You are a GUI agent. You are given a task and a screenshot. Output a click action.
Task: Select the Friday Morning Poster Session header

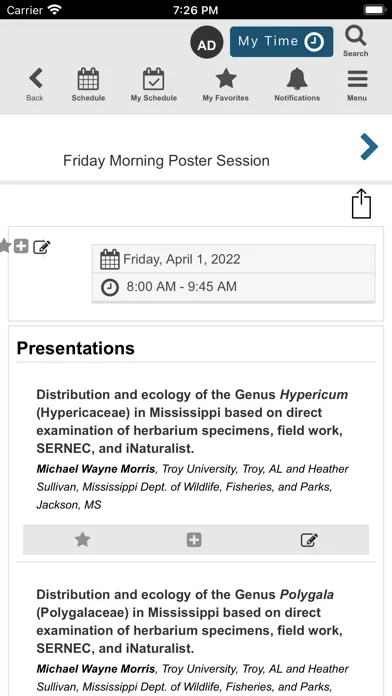166,160
